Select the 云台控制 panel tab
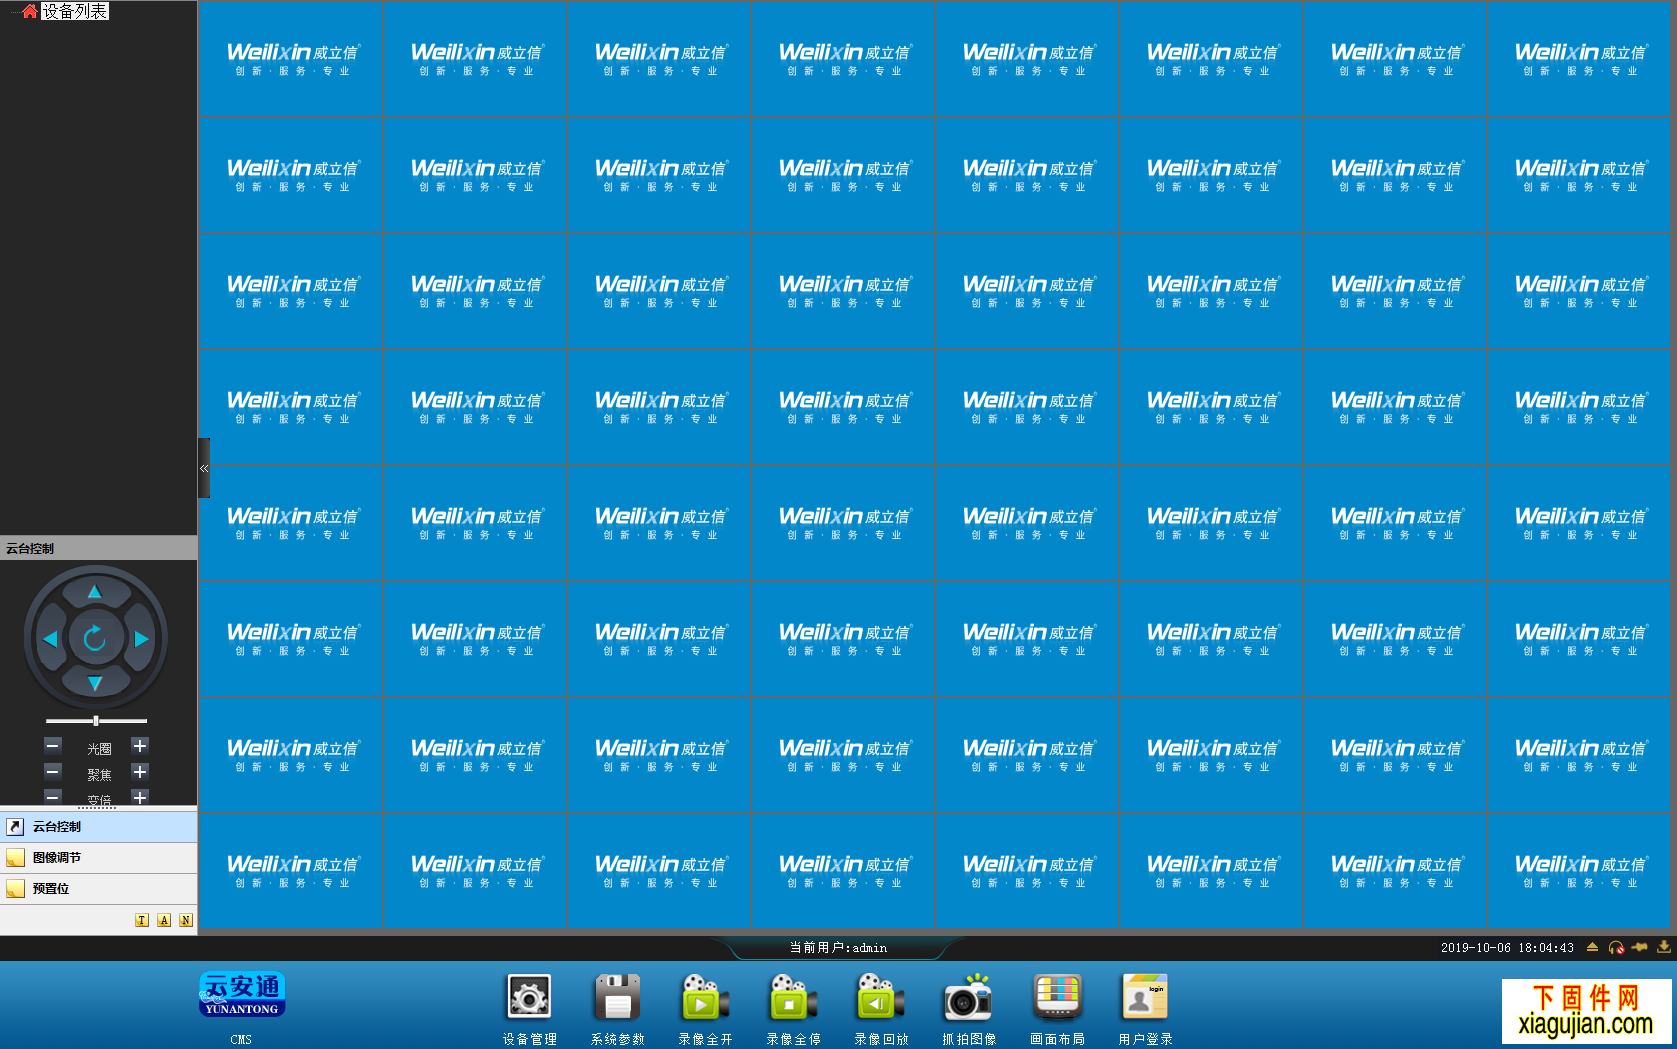 [x=98, y=827]
